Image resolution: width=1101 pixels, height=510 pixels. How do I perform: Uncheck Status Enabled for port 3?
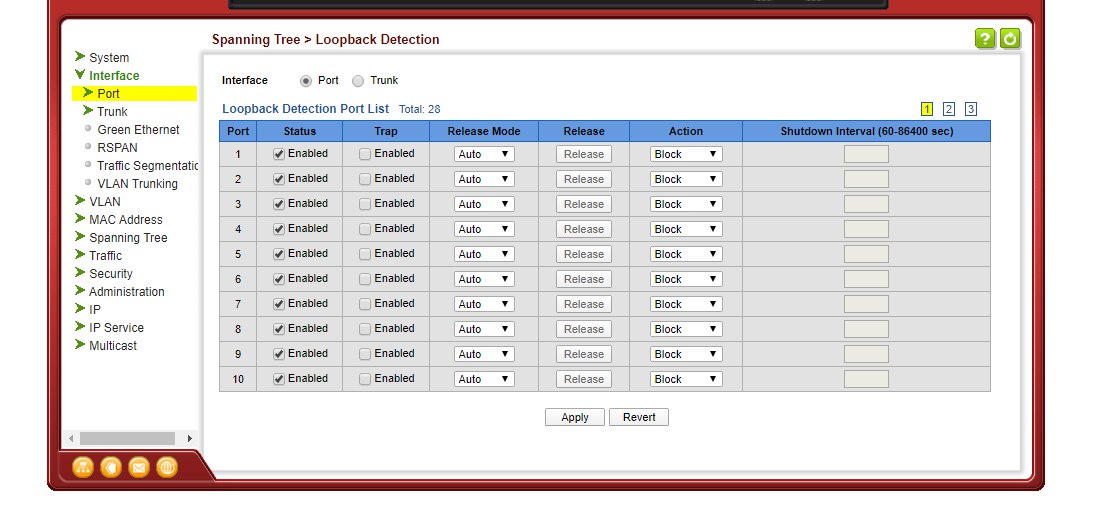pyautogui.click(x=279, y=204)
